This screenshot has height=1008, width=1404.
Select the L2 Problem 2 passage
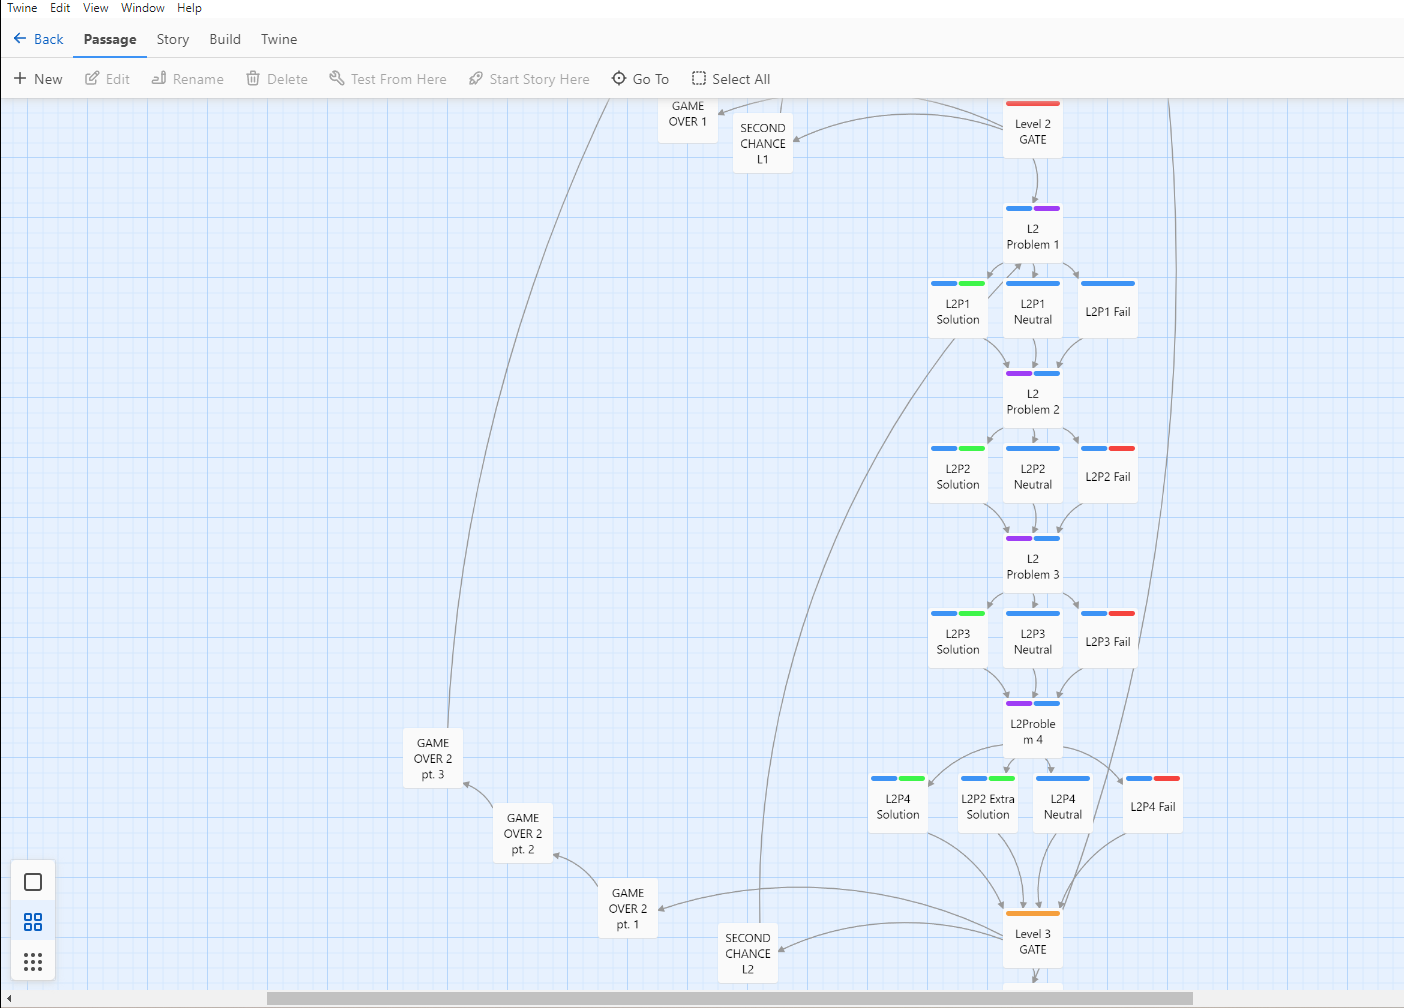[1033, 399]
